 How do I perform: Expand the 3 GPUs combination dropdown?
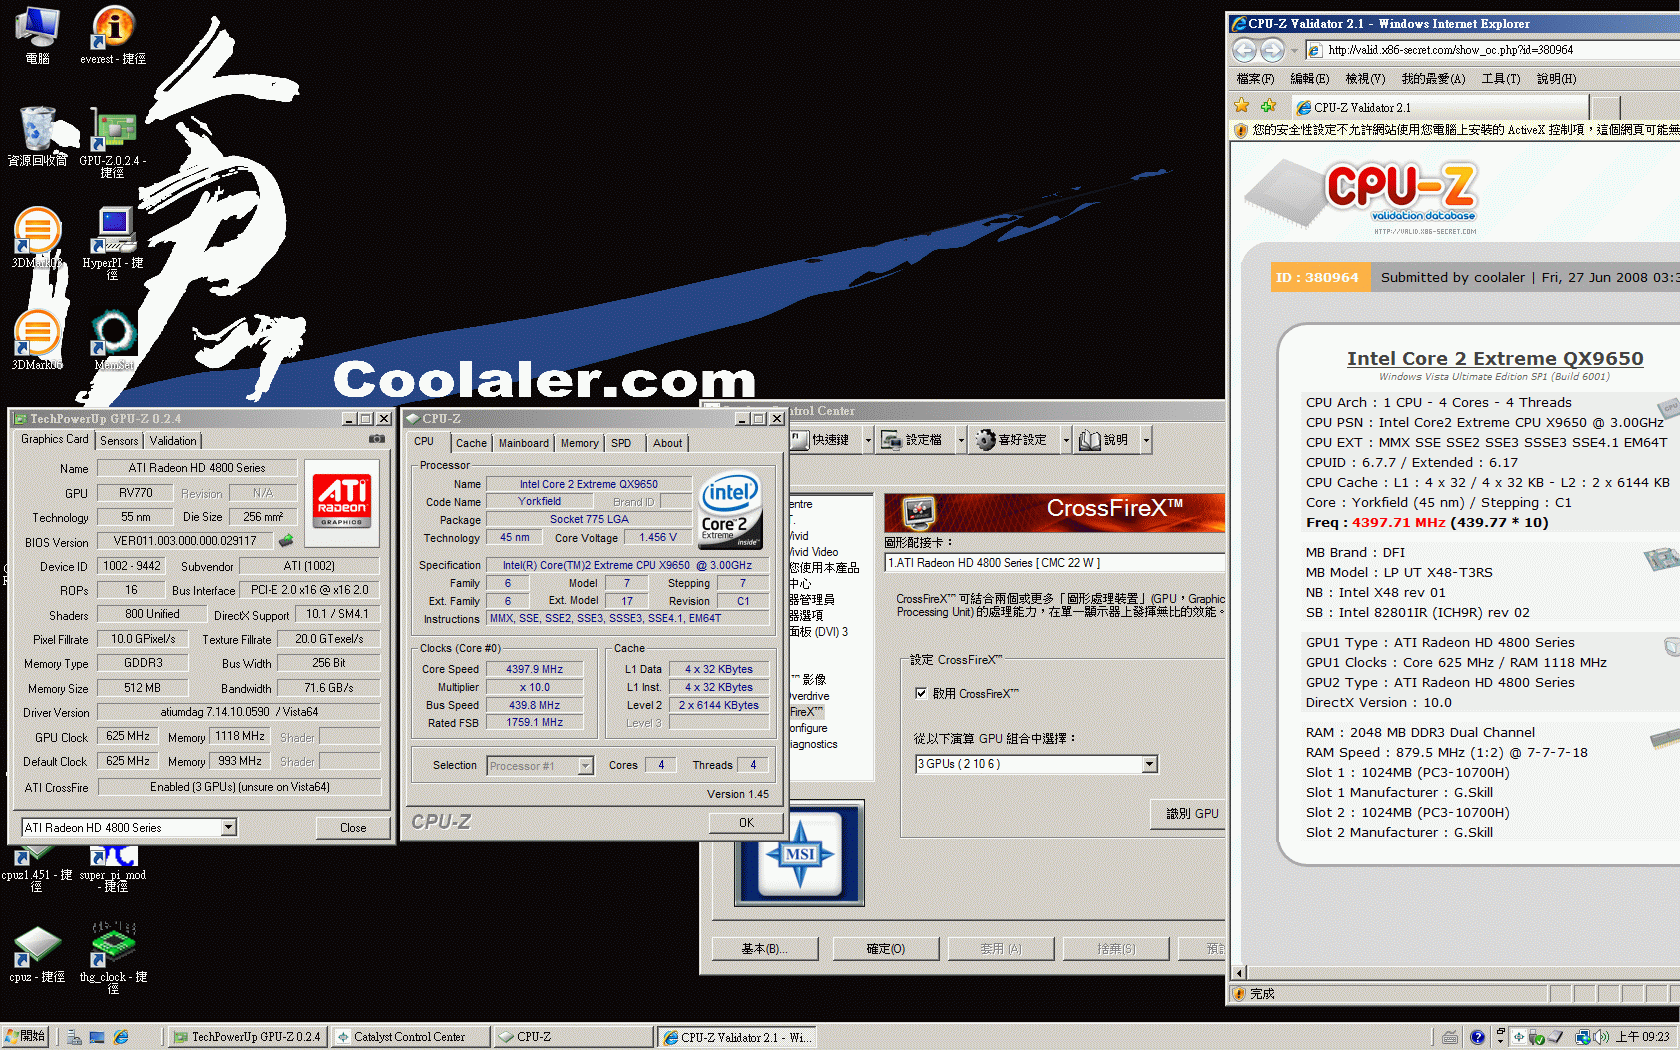[1150, 764]
